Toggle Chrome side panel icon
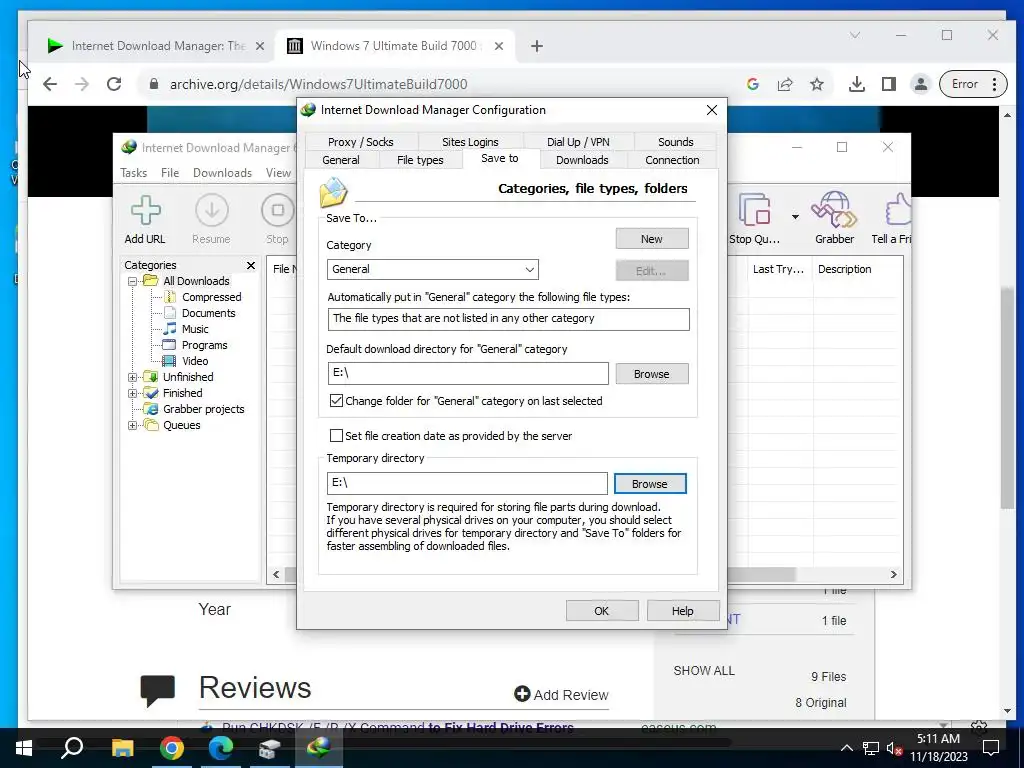Viewport: 1024px width, 768px height. pyautogui.click(x=889, y=84)
